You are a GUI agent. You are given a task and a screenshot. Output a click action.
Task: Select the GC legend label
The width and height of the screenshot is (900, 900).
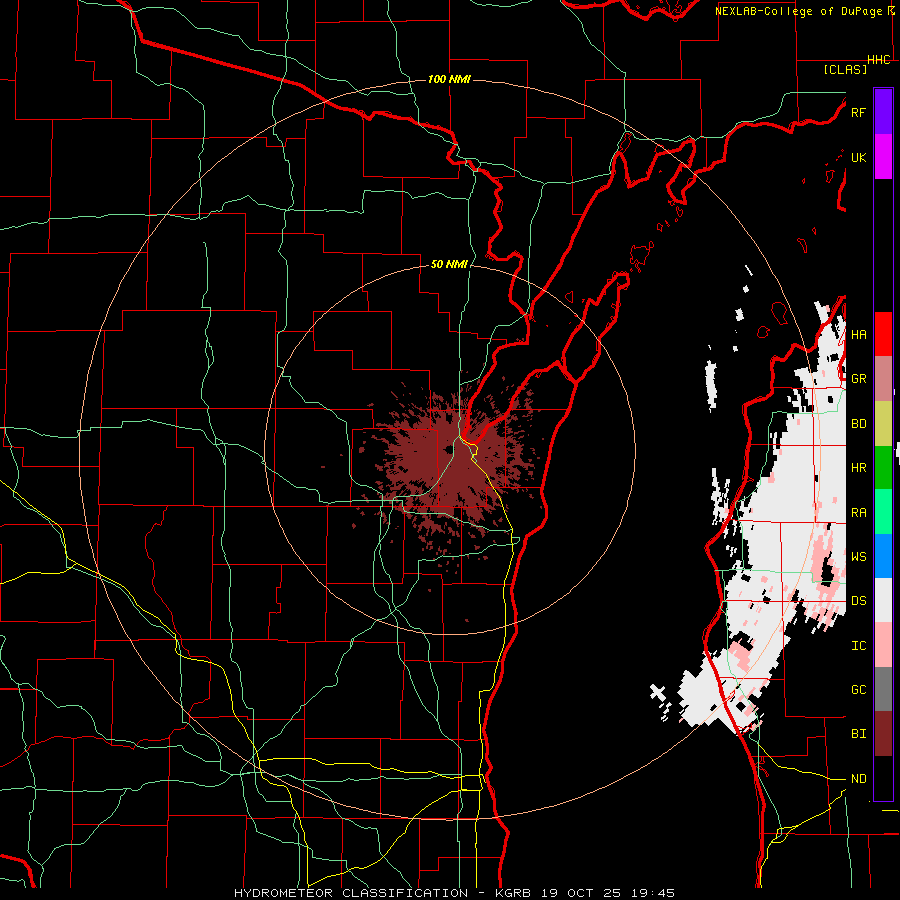858,690
